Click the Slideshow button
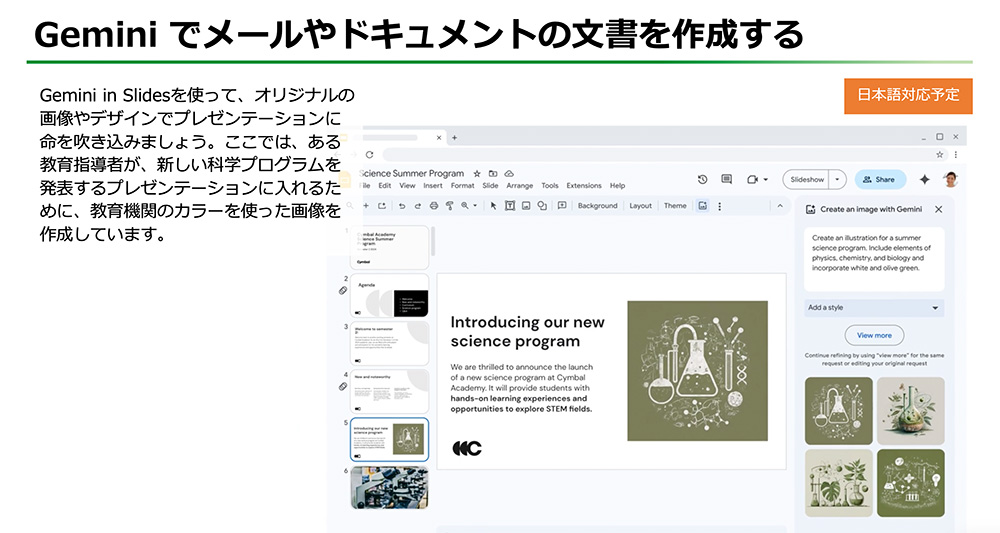The image size is (1000, 533). [x=807, y=180]
